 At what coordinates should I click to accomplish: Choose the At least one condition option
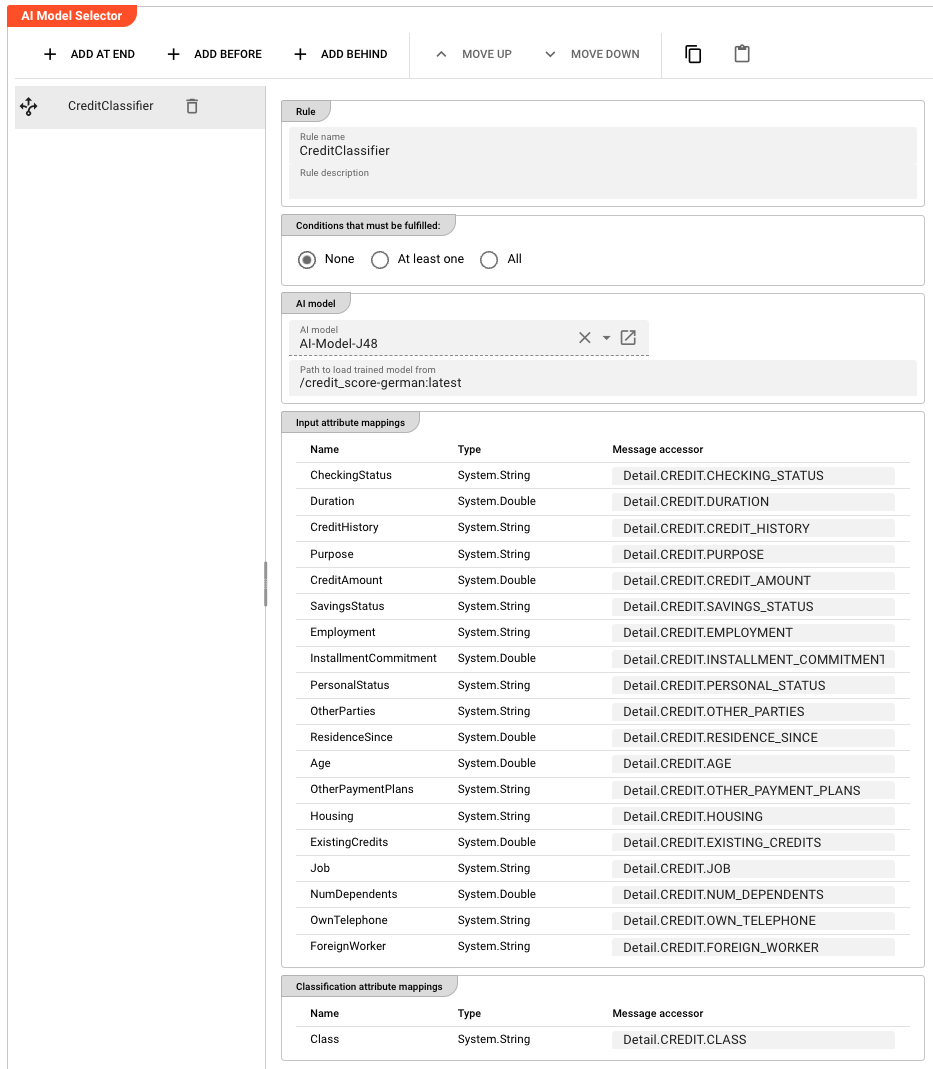[x=380, y=259]
